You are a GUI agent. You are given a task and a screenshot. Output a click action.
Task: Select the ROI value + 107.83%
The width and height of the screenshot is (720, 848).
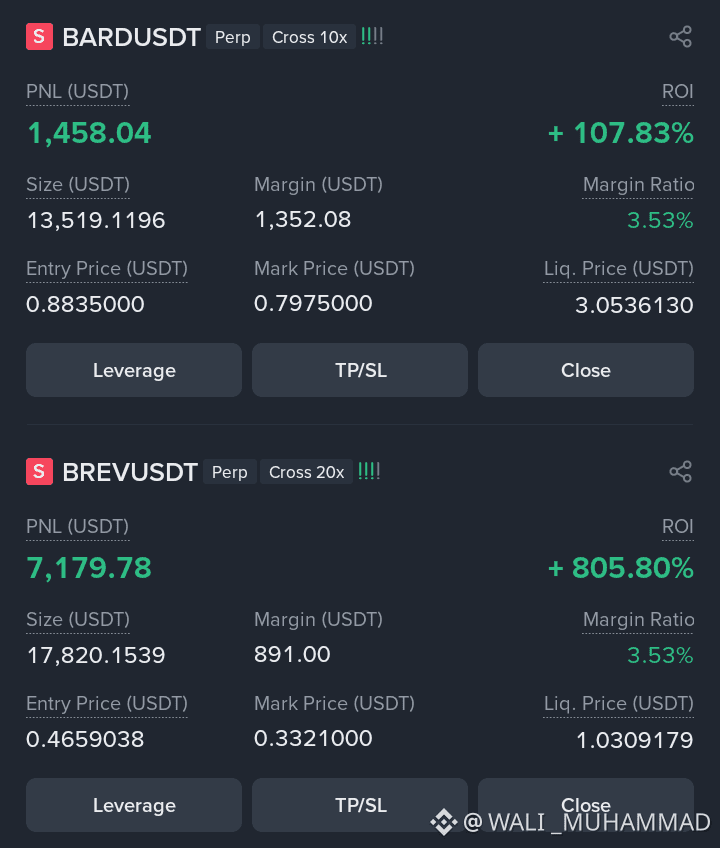click(620, 133)
